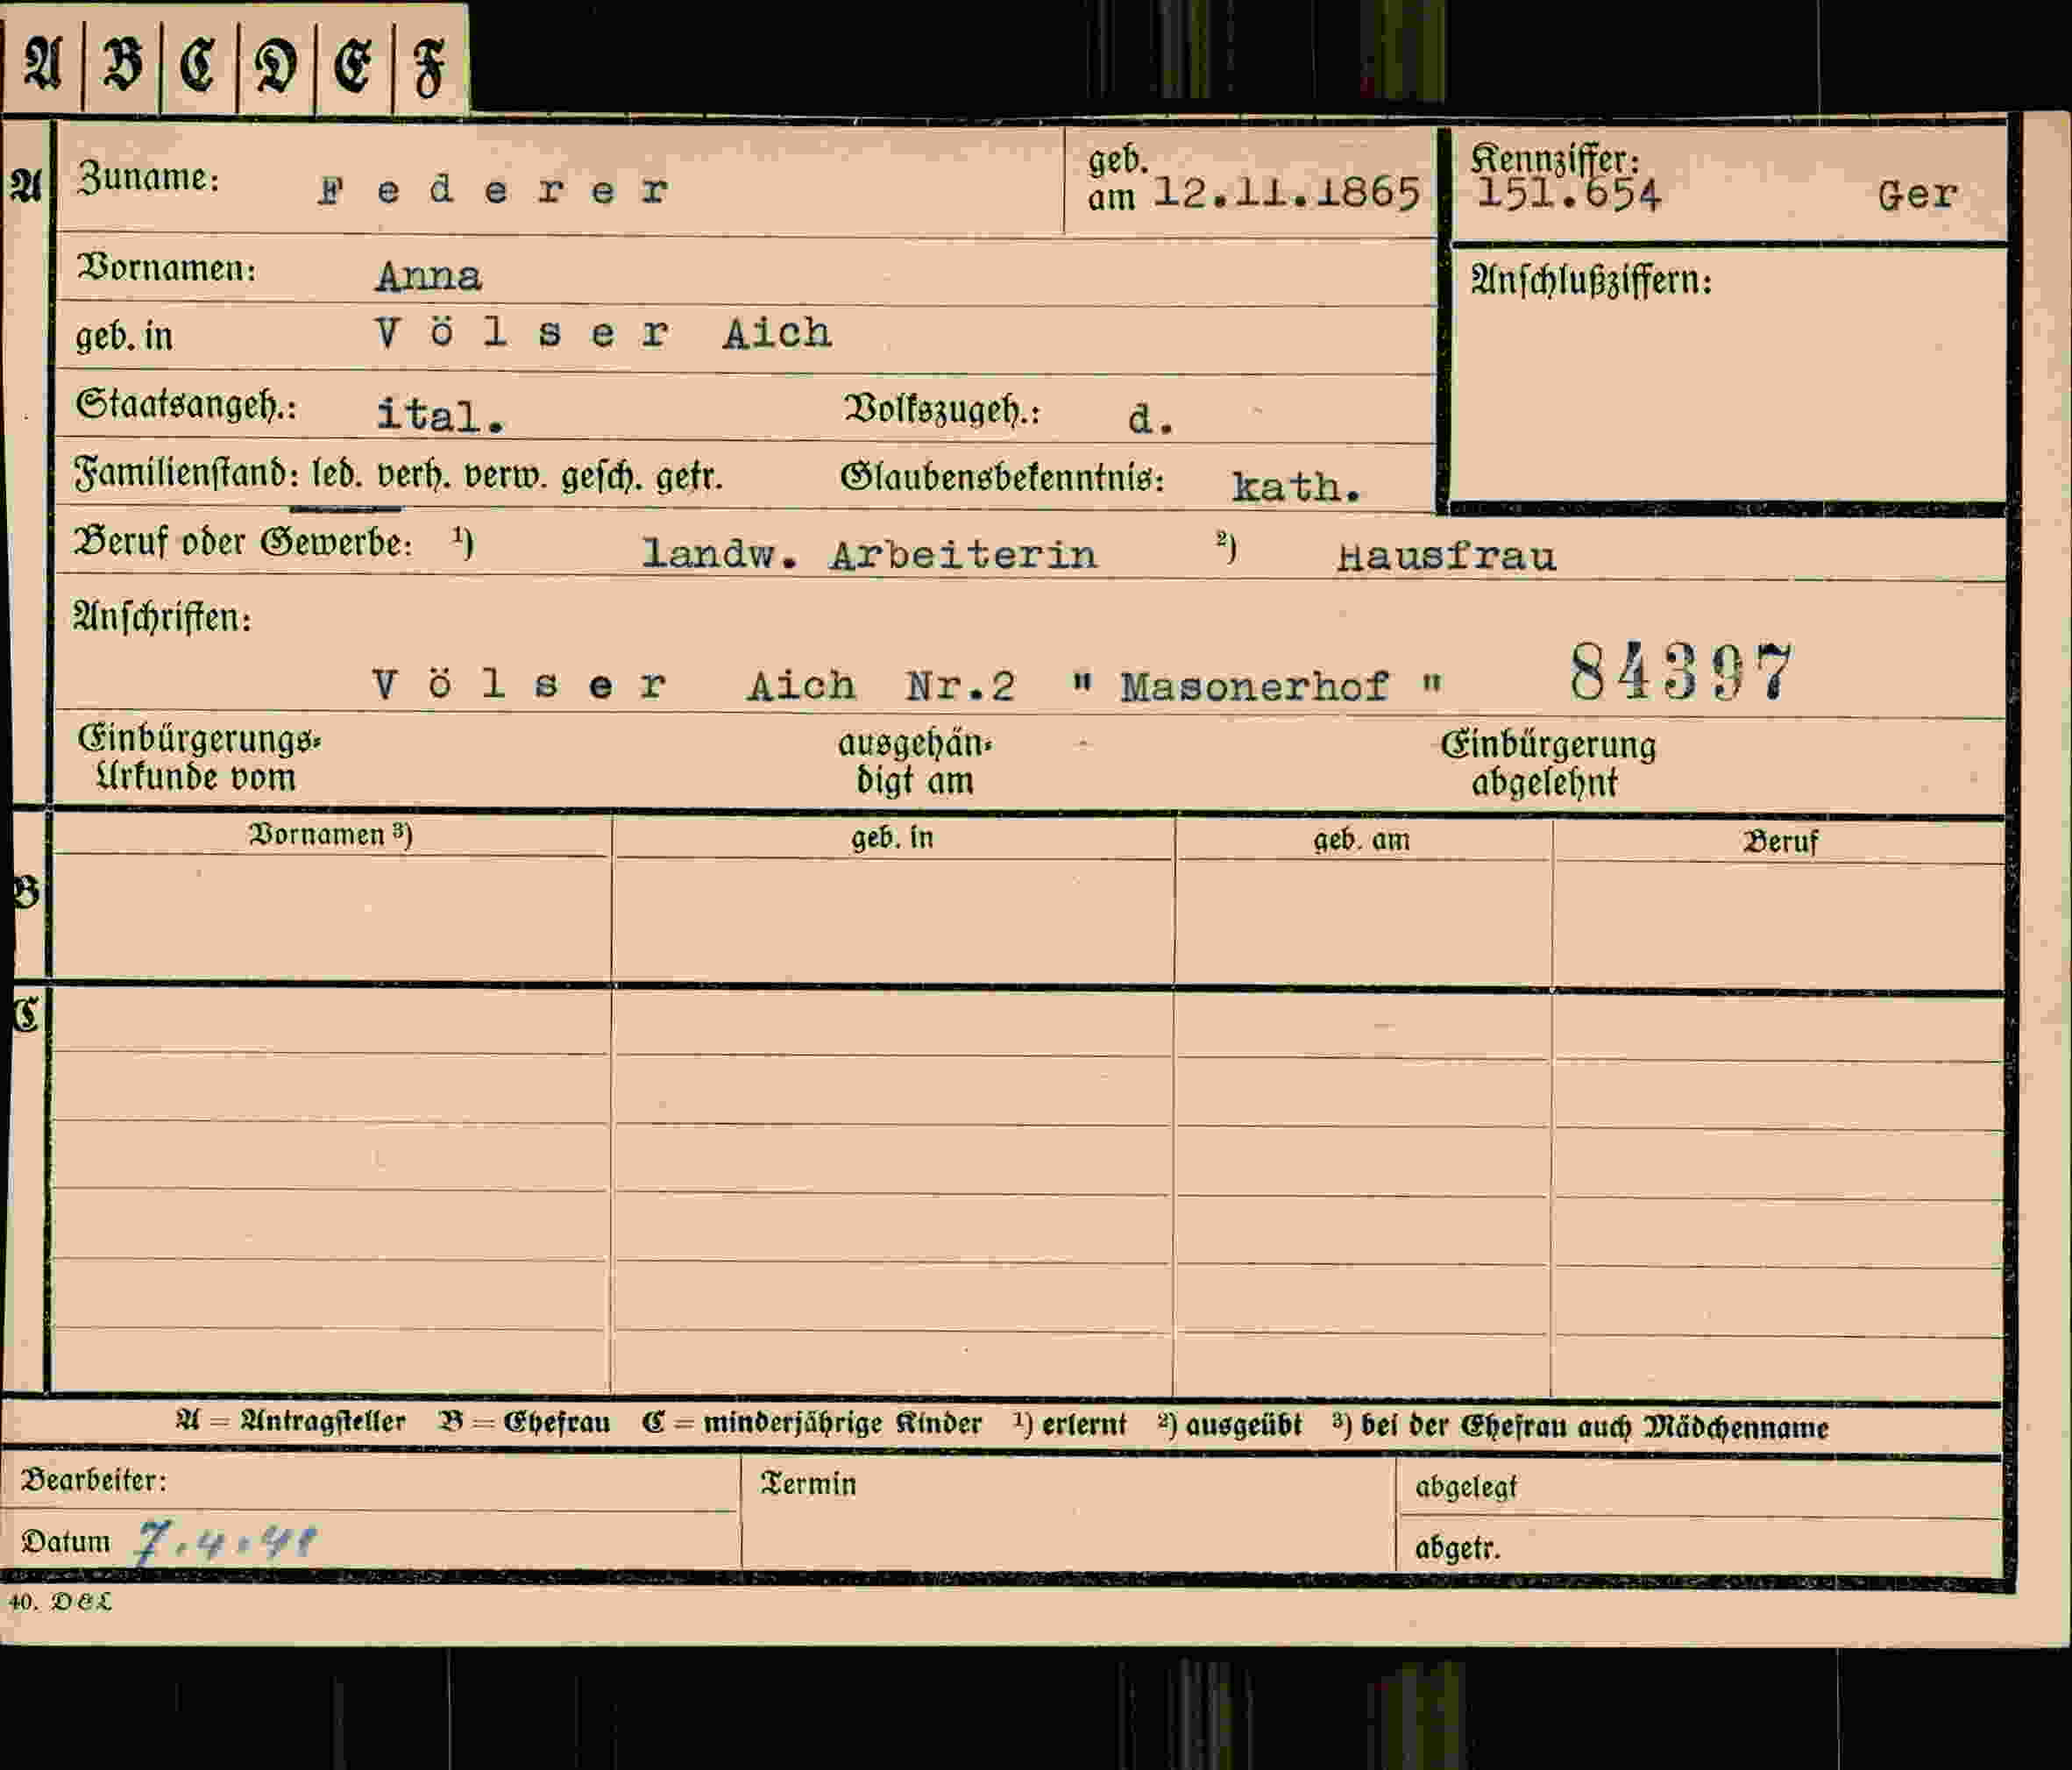Image resolution: width=2072 pixels, height=1770 pixels.
Task: Click the legend 'B = Ehefrau'
Action: click(524, 1423)
